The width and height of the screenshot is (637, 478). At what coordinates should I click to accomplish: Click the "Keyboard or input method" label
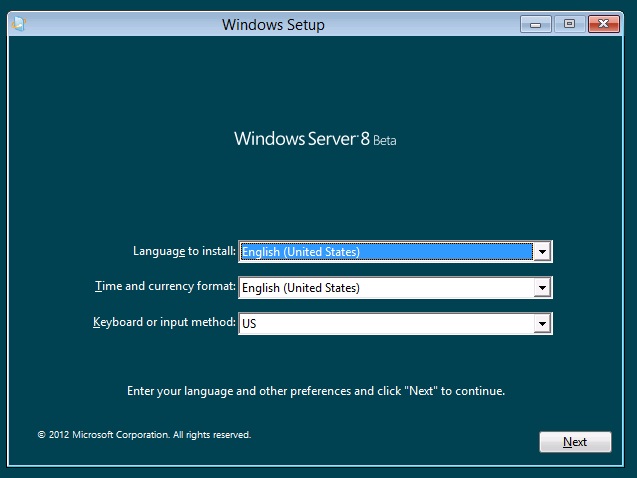(x=164, y=322)
